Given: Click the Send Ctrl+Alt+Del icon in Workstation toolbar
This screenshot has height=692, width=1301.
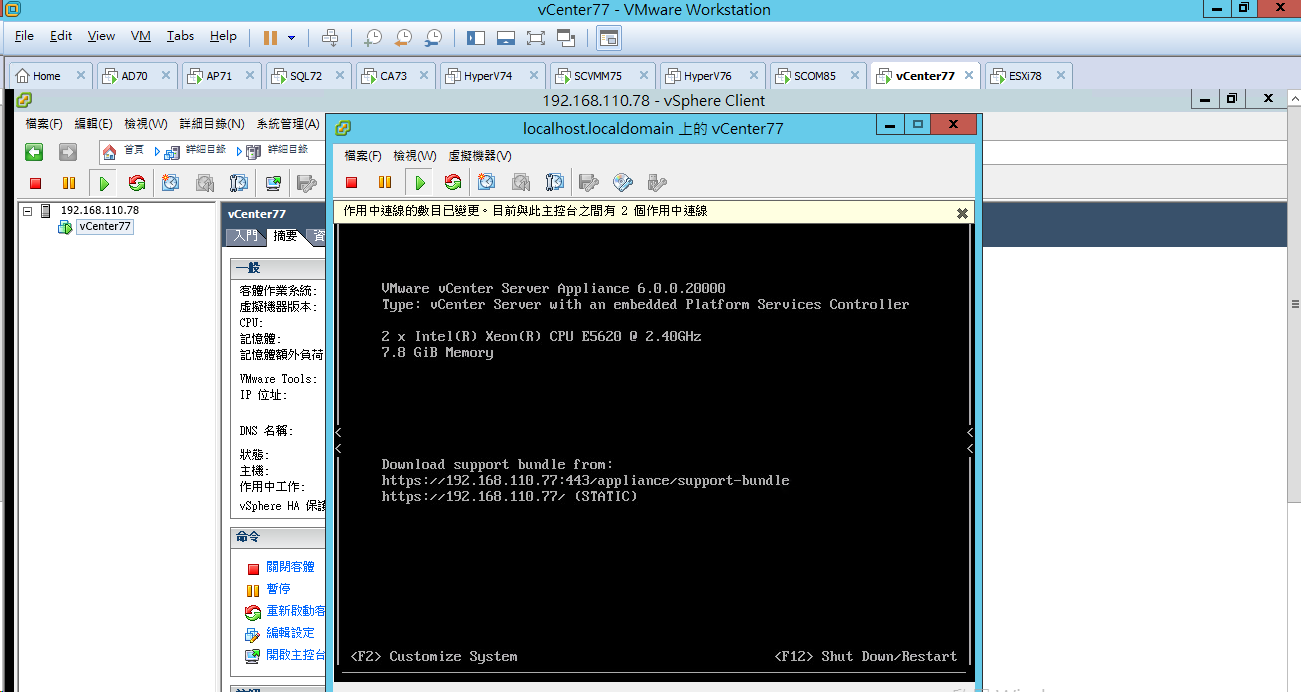Looking at the screenshot, I should [x=330, y=37].
